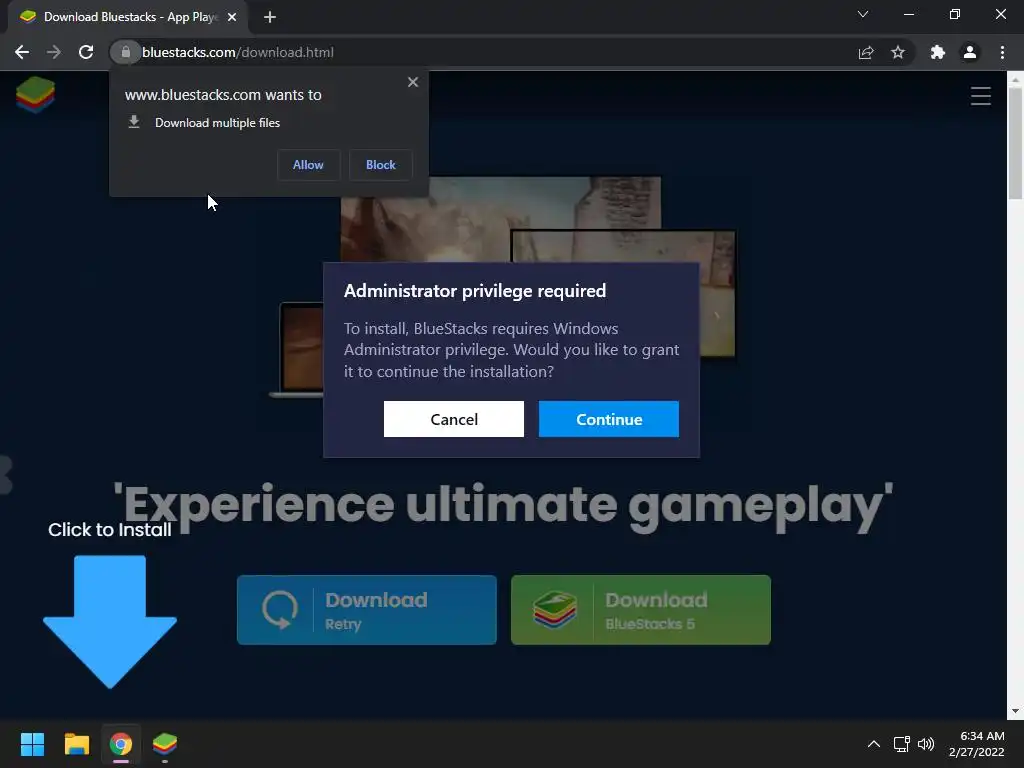Open the tab search dropdown arrow
This screenshot has height=768, width=1024.
click(863, 14)
